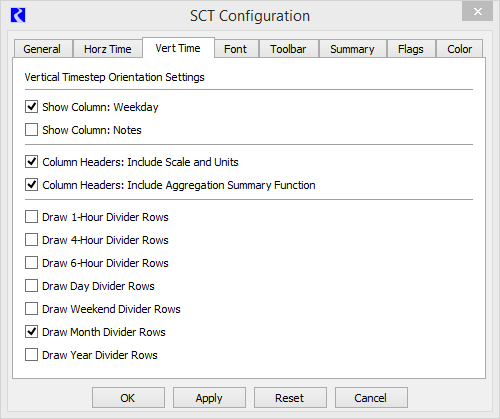This screenshot has width=500, height=419.
Task: Enable Draw 1-Hour Divider Rows
Action: tap(31, 217)
